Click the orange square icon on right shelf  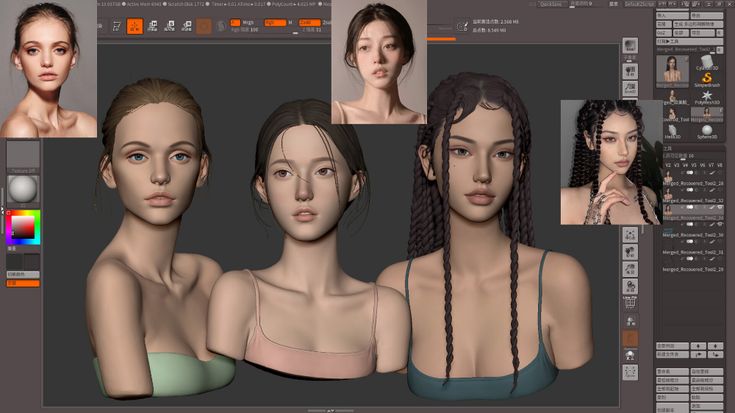pyautogui.click(x=630, y=338)
